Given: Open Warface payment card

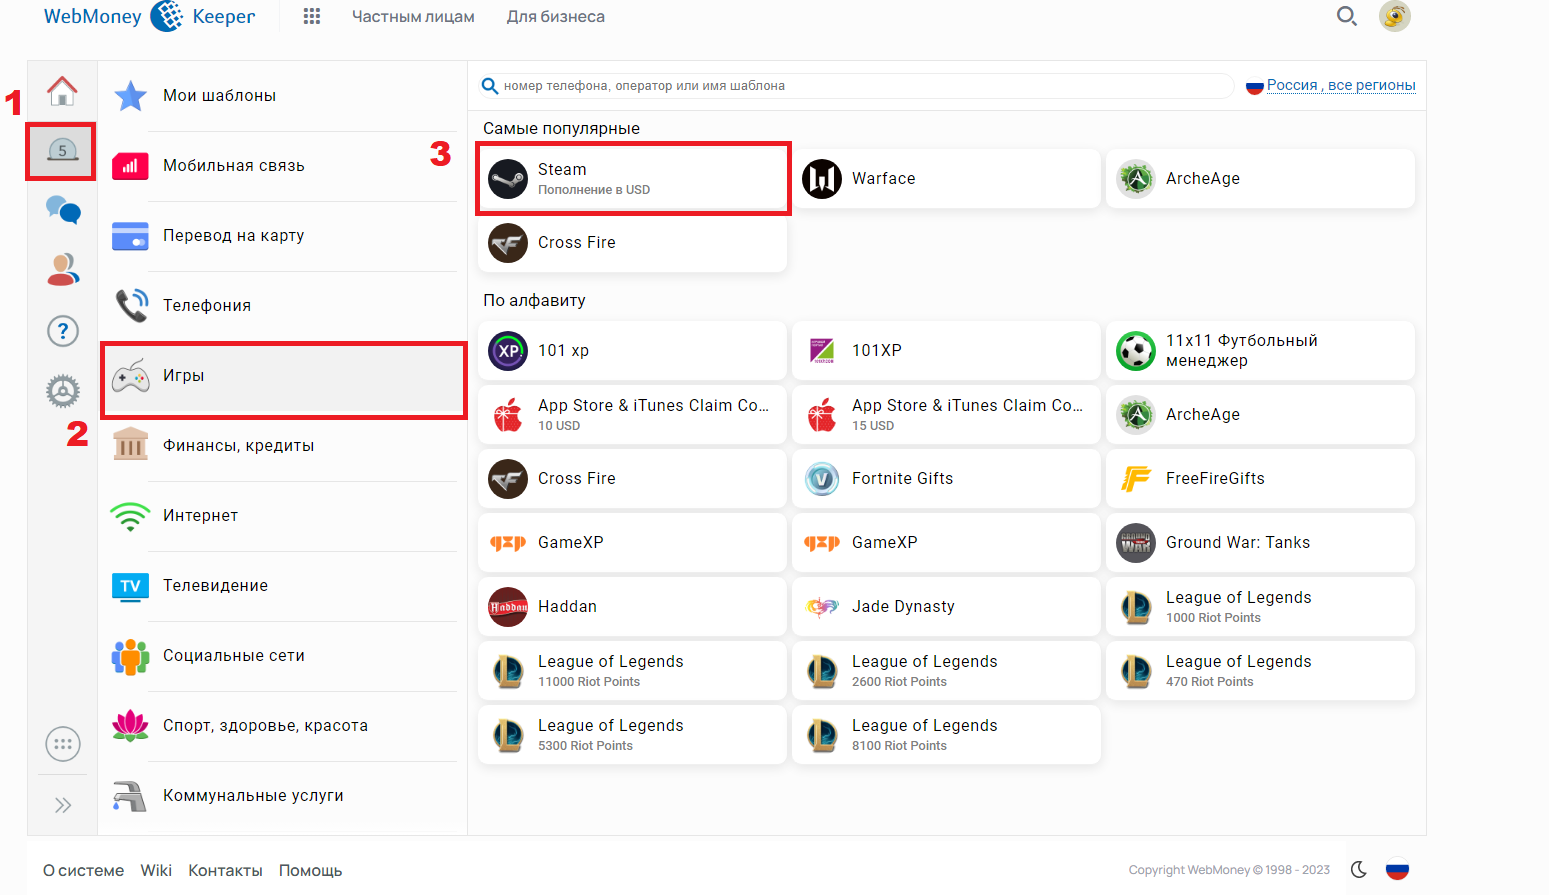Looking at the screenshot, I should [x=946, y=179].
